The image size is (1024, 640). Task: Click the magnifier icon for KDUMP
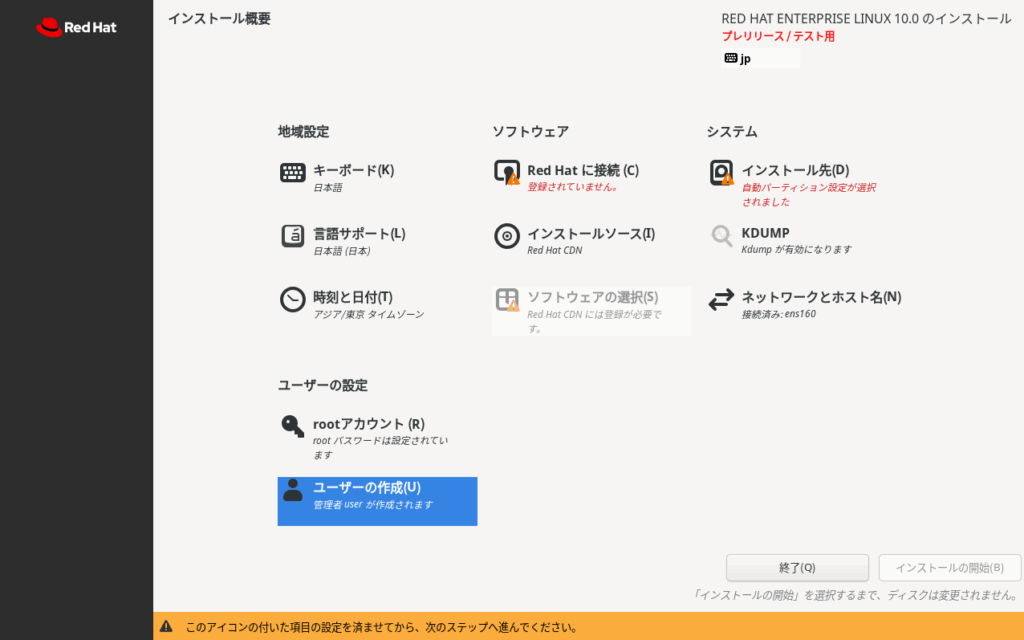pos(721,236)
